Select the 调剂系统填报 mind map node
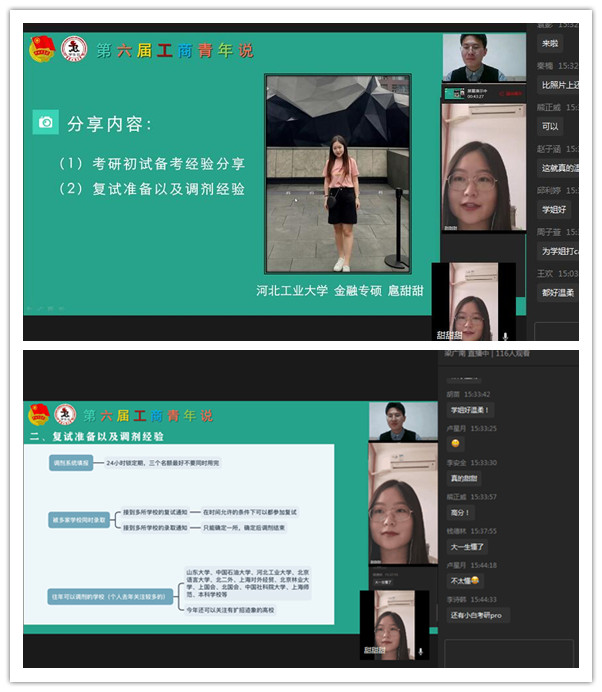602x692 pixels. point(71,462)
